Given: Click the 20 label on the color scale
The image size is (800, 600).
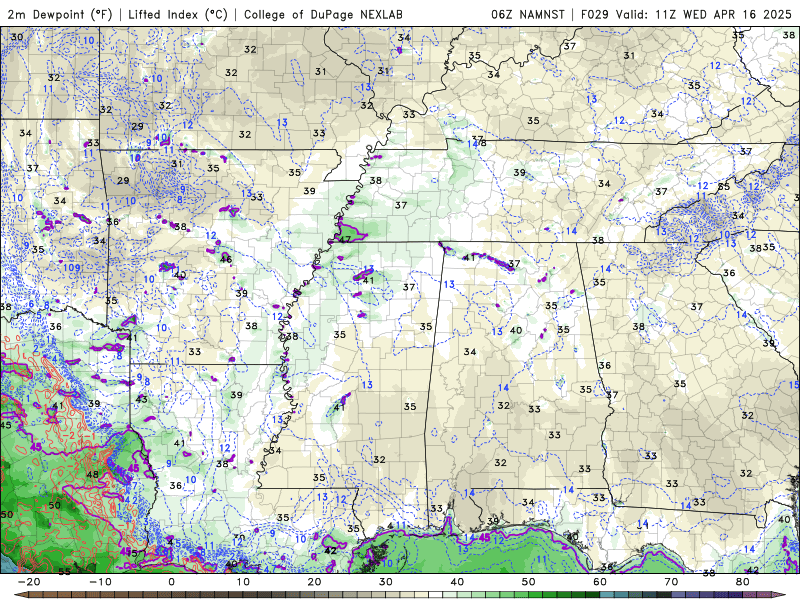Looking at the screenshot, I should pyautogui.click(x=314, y=582).
